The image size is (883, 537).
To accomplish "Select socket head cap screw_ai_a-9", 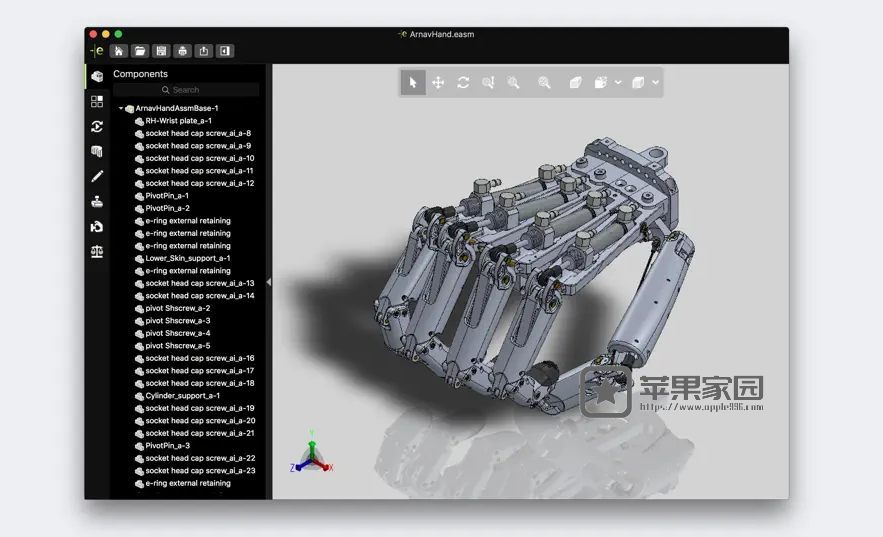I will pos(198,146).
